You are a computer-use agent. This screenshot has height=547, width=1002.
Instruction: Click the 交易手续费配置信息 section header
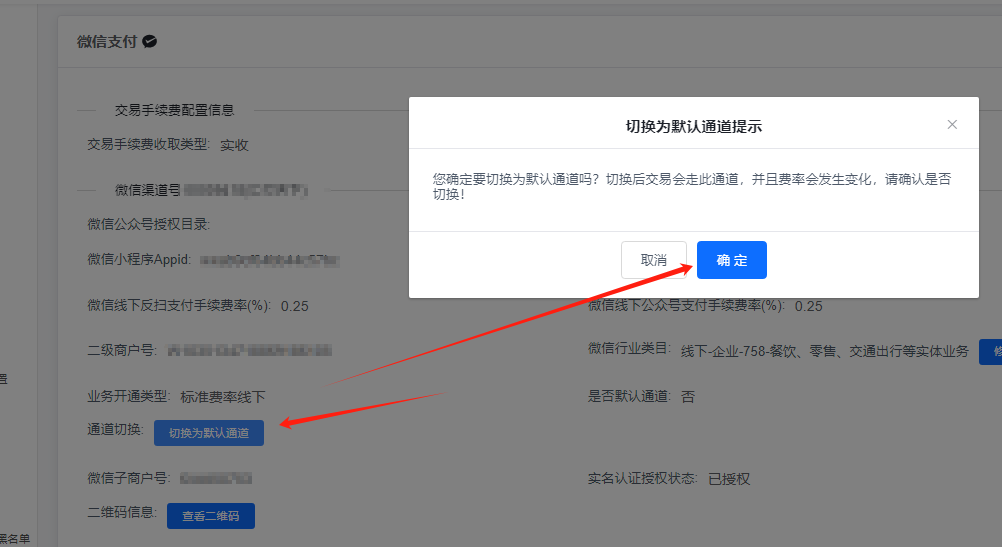click(174, 110)
